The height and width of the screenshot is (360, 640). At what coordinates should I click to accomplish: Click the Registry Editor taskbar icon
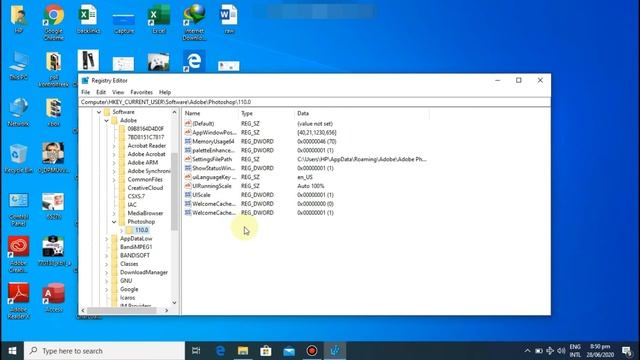pyautogui.click(x=335, y=351)
